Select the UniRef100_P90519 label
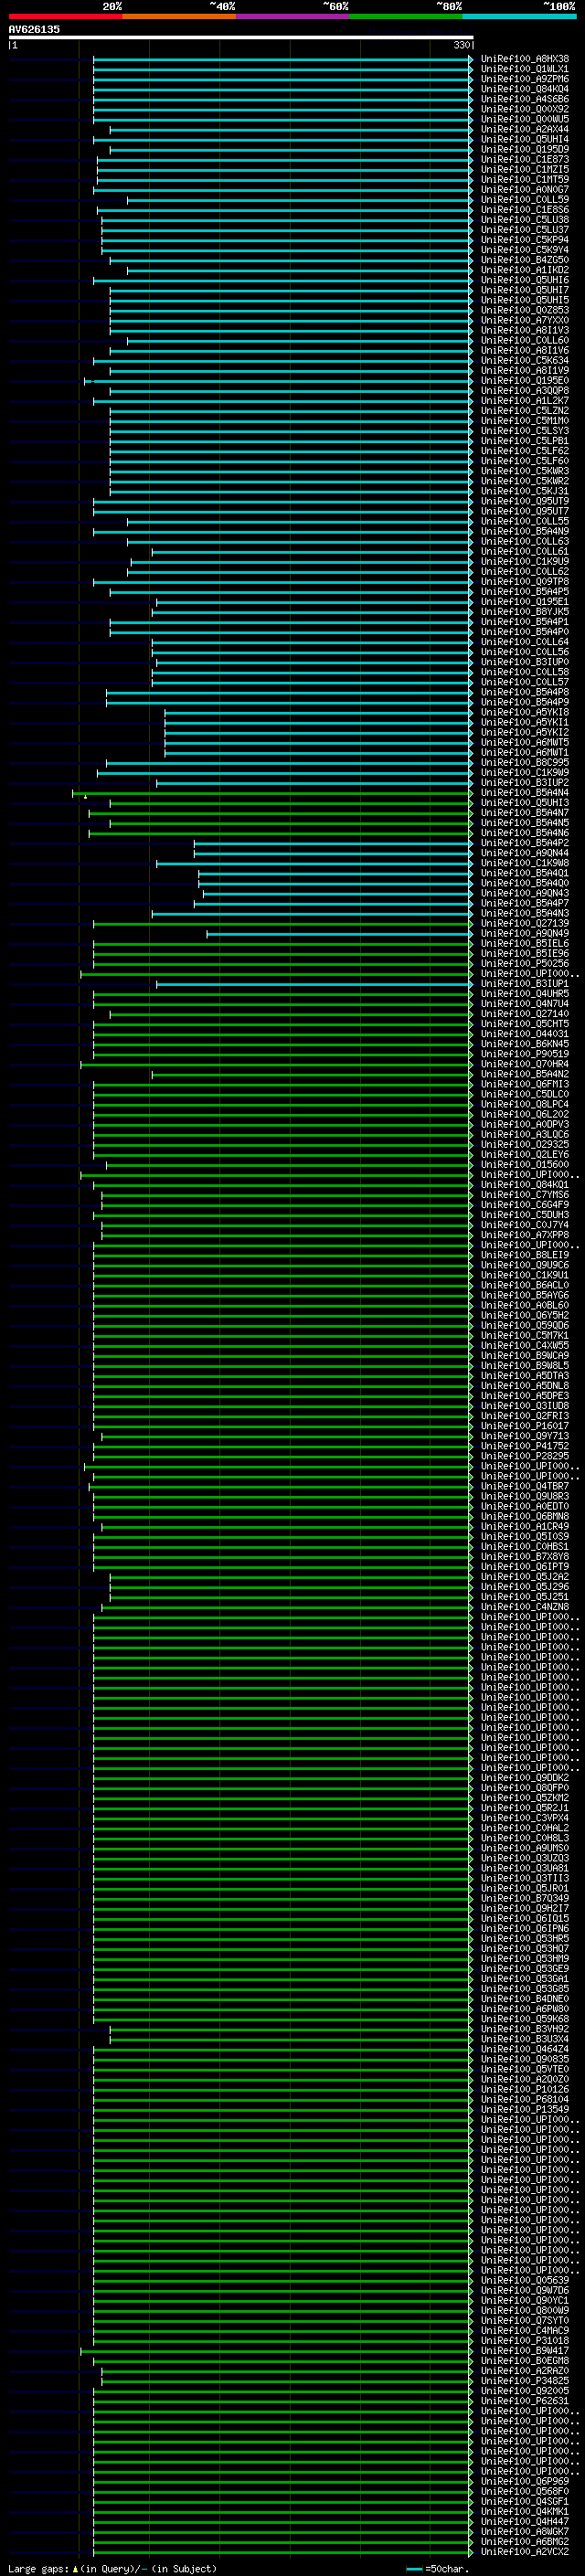 point(525,1054)
